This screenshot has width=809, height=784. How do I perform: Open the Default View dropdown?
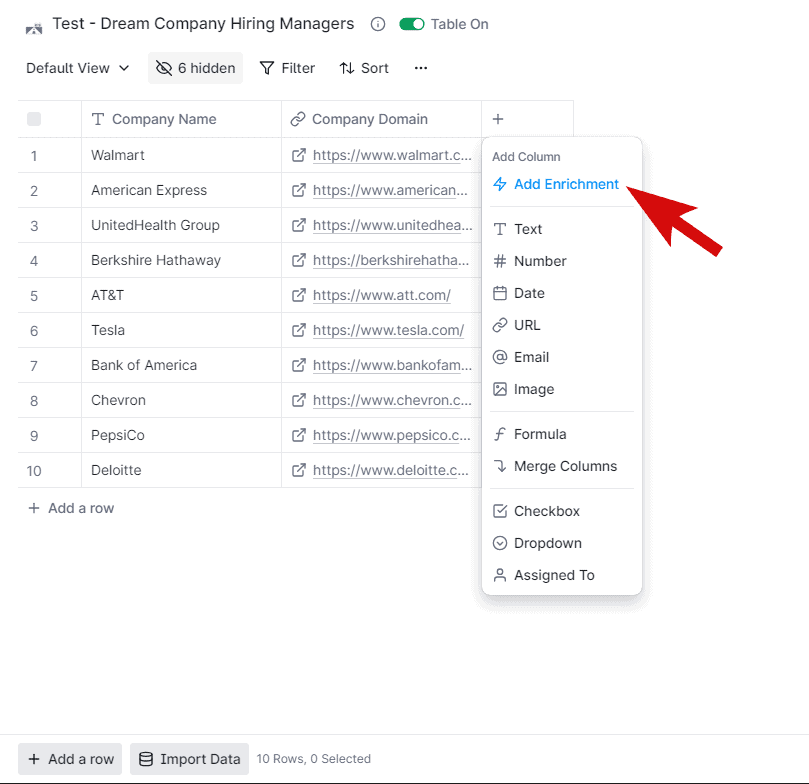coord(77,68)
